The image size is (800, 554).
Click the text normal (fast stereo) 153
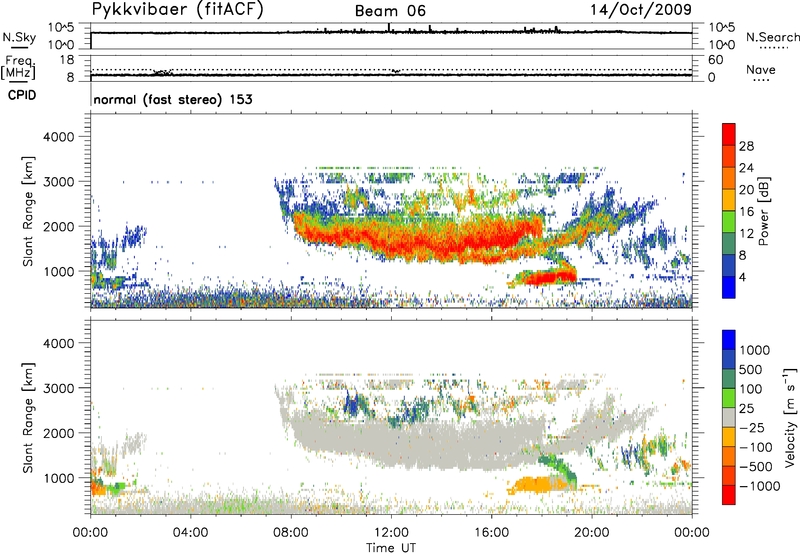(x=173, y=99)
